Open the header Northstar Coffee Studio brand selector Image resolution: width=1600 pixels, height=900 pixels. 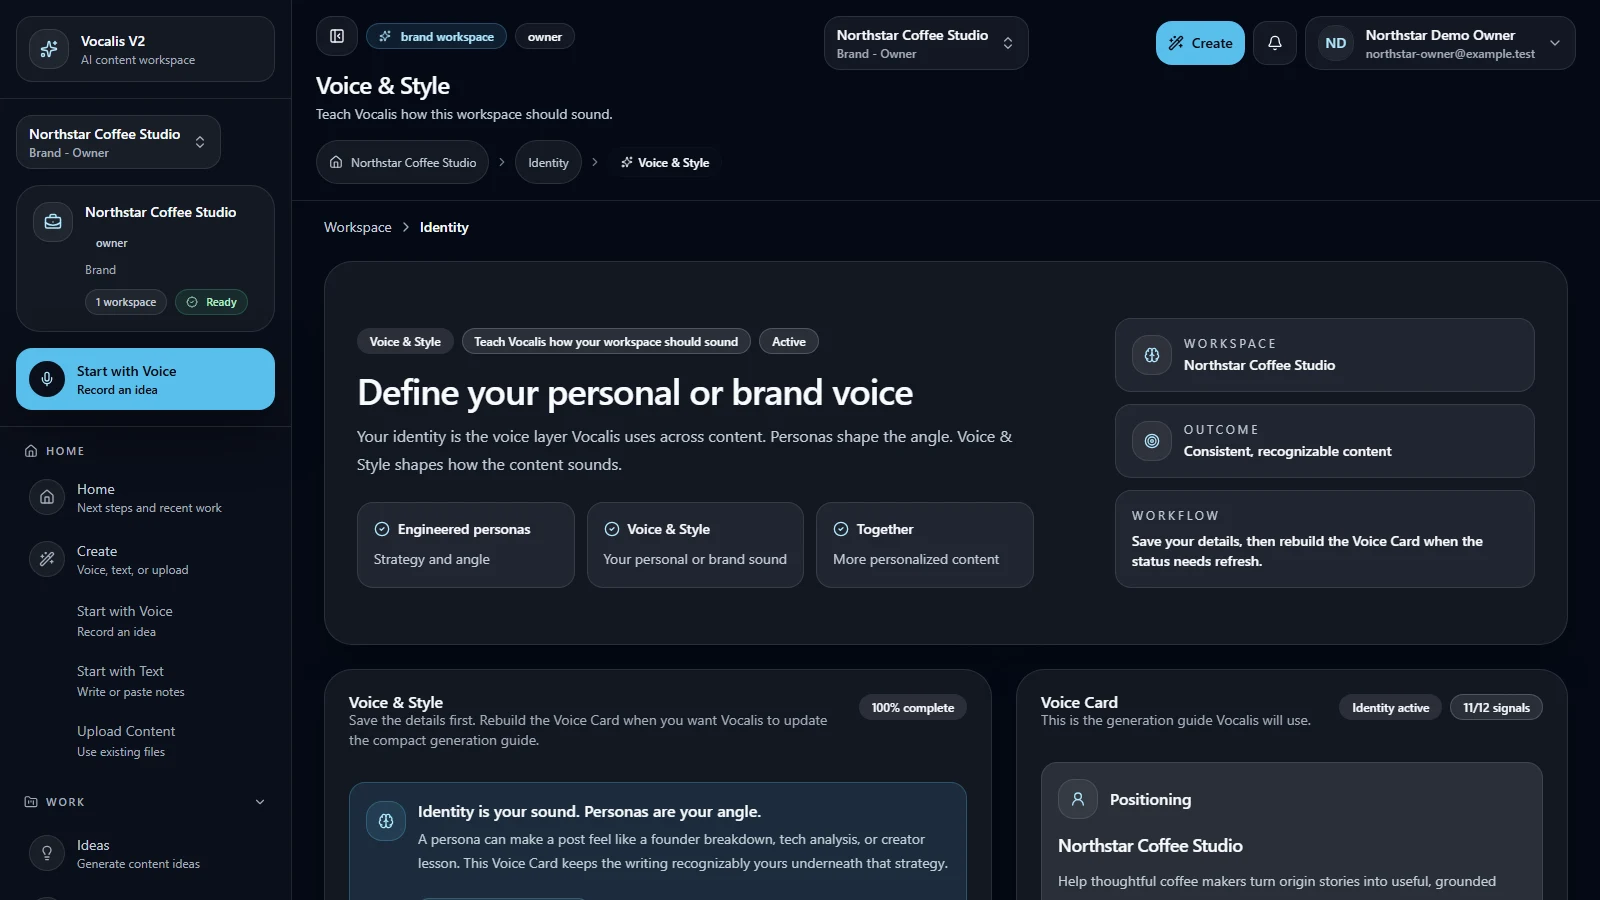click(926, 43)
